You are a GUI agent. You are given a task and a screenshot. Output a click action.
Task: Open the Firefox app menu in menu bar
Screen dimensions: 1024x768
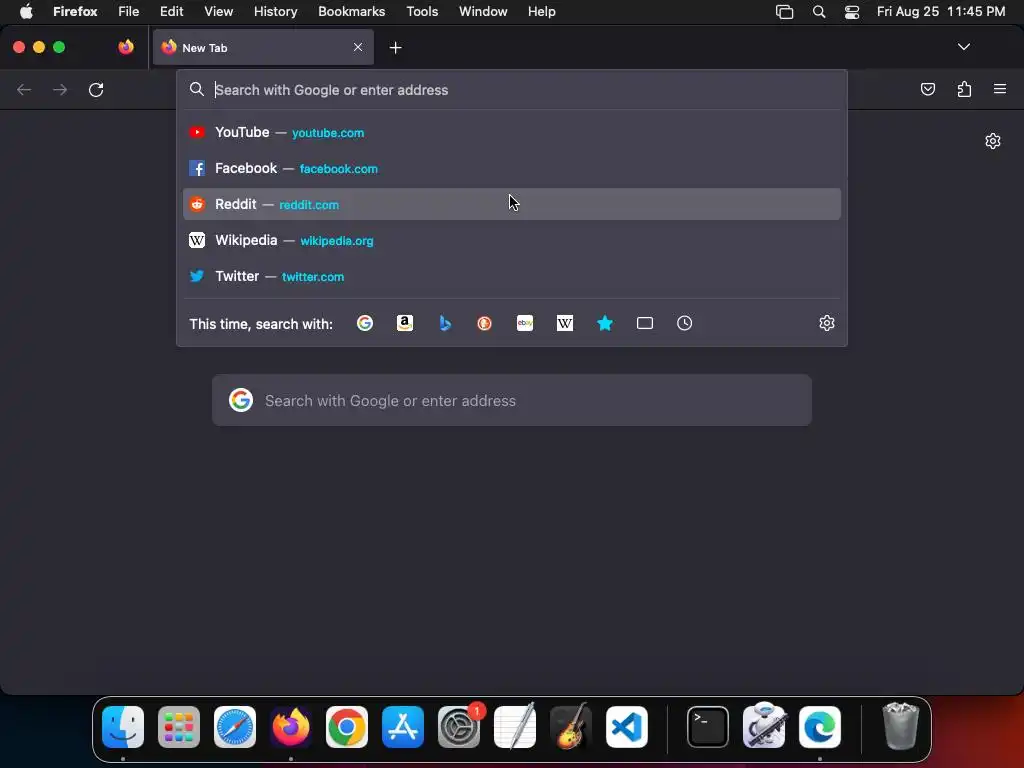(75, 12)
